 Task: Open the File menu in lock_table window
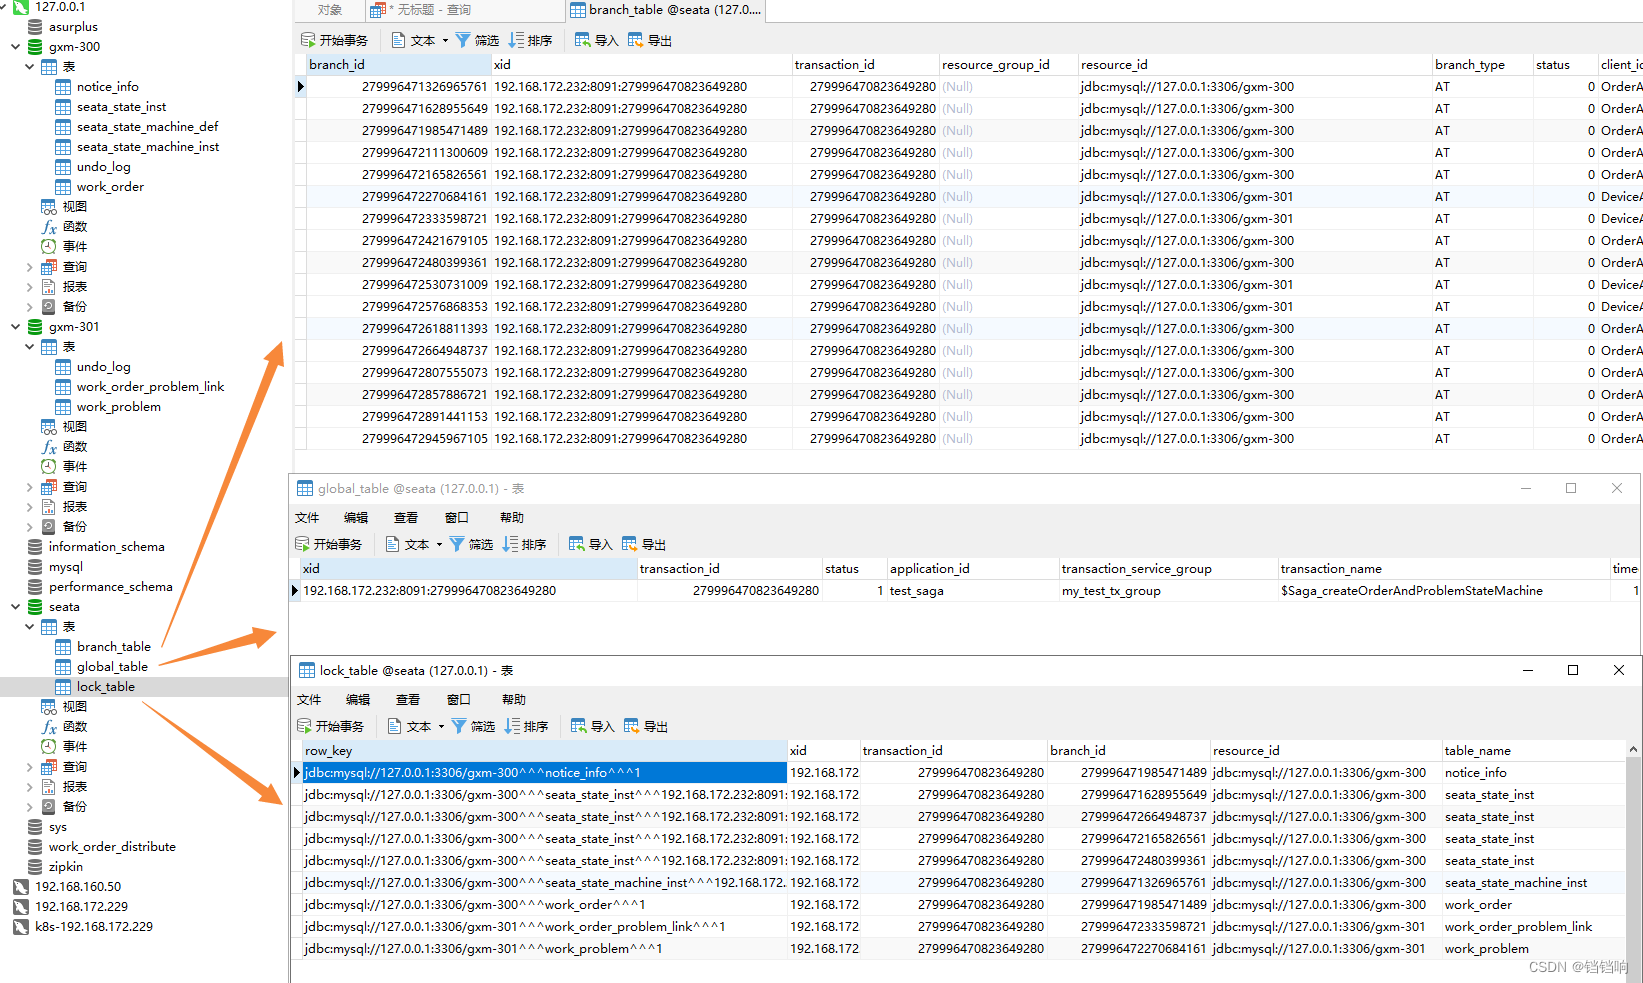pyautogui.click(x=309, y=699)
